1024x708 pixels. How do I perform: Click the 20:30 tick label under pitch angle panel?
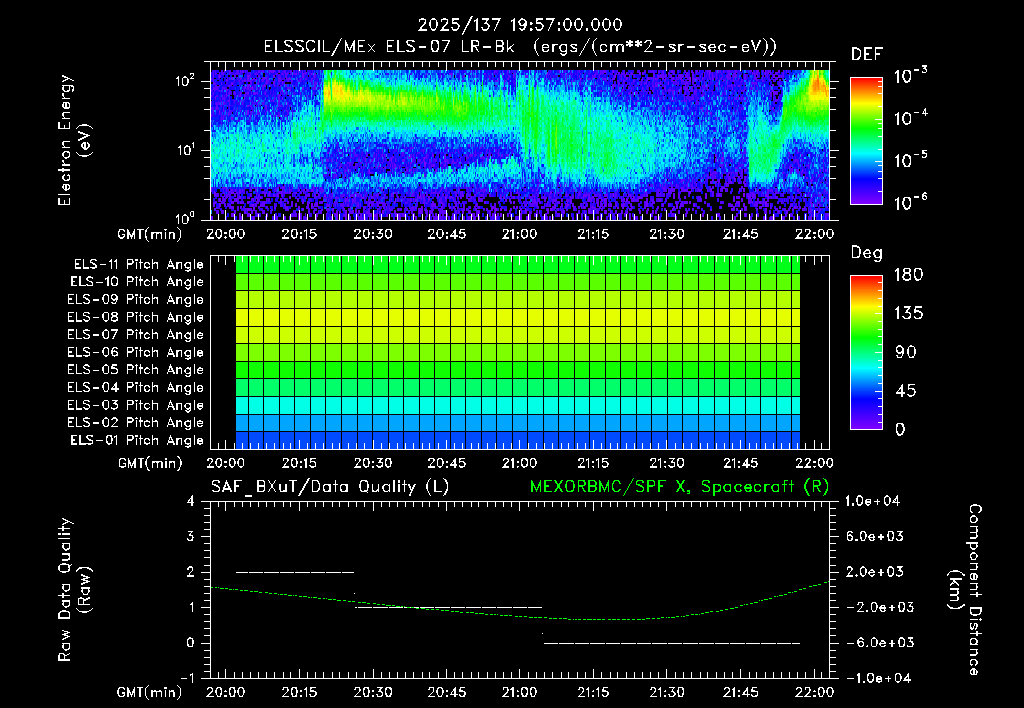(373, 463)
